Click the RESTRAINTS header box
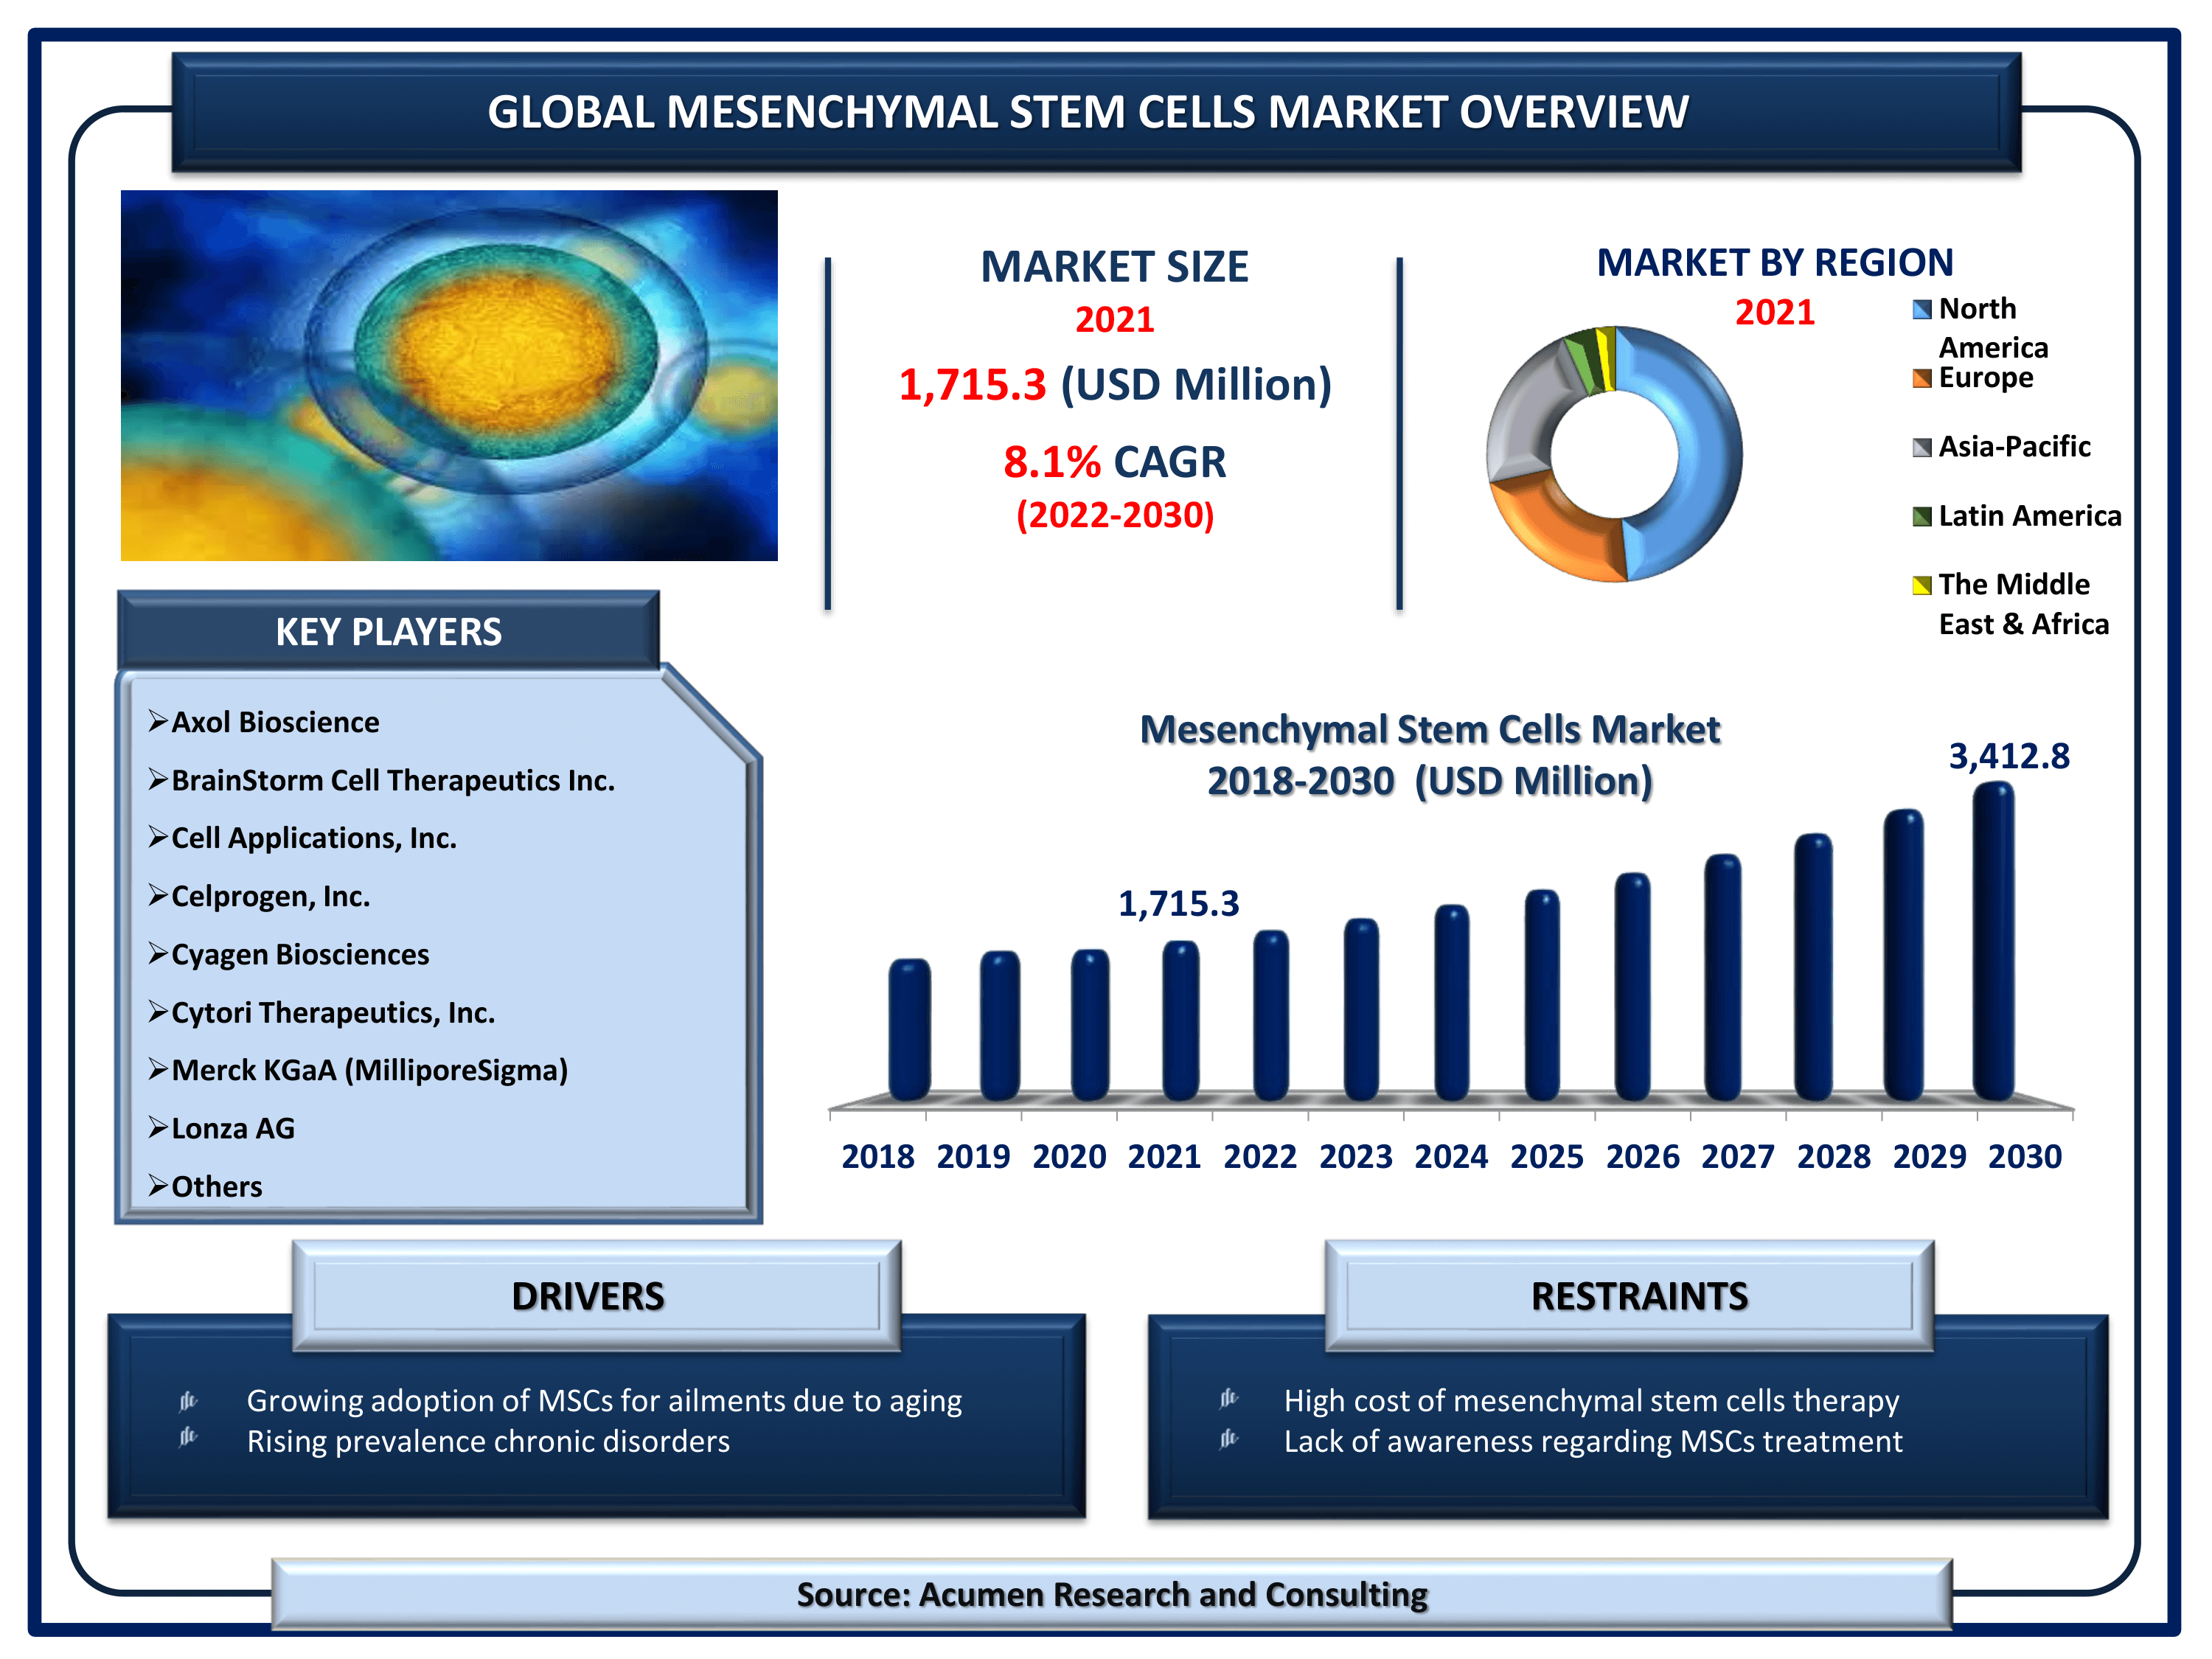The width and height of the screenshot is (2212, 1659). tap(1629, 1296)
